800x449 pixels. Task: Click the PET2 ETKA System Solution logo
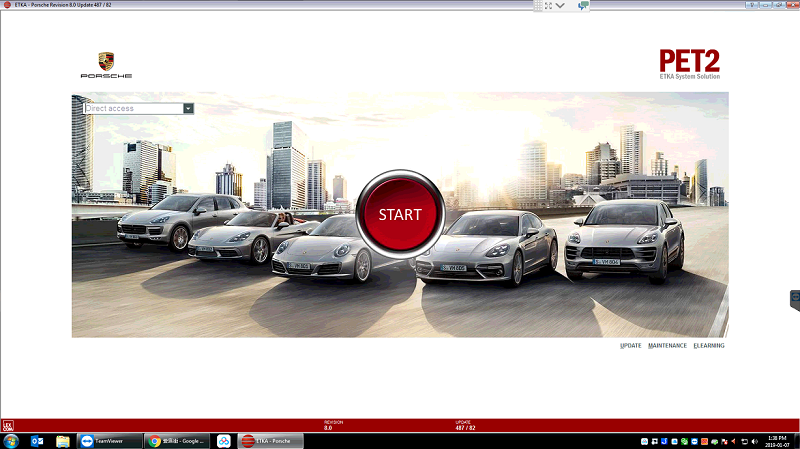[689, 64]
